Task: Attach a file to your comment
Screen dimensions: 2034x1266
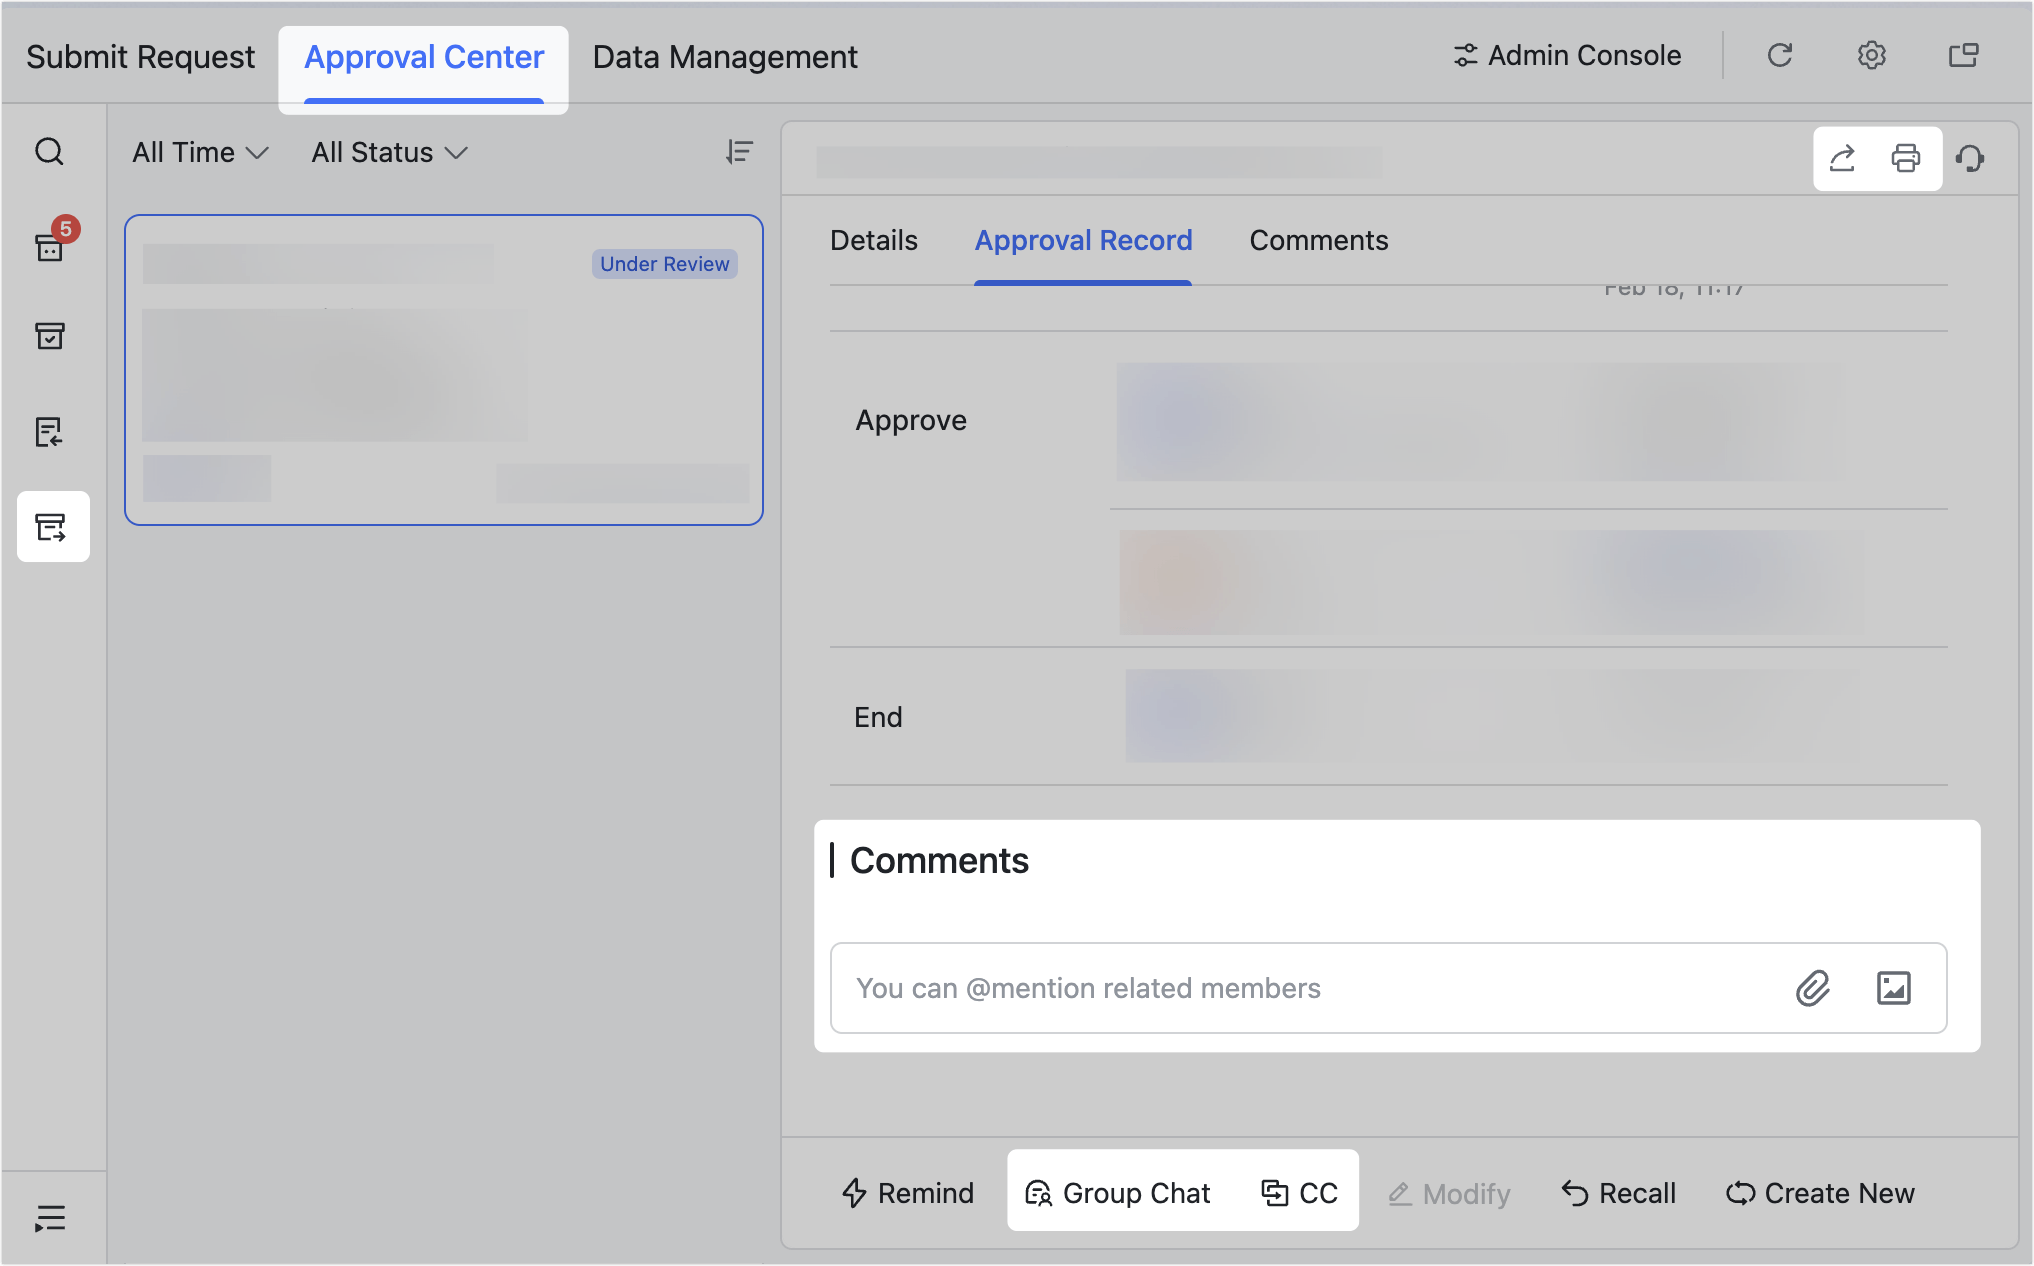Action: [1812, 988]
